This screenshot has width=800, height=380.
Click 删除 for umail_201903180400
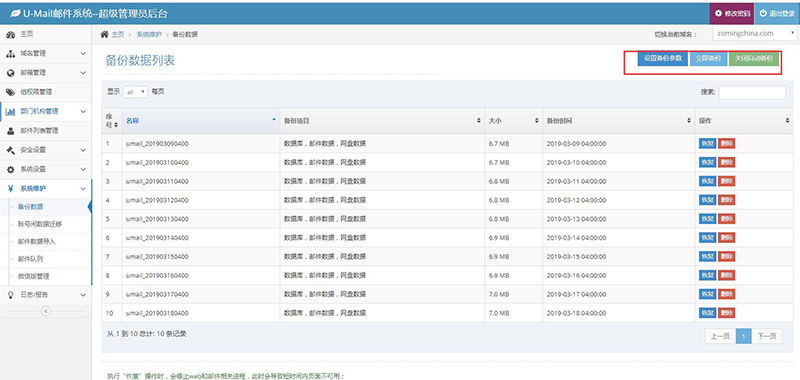pos(727,313)
